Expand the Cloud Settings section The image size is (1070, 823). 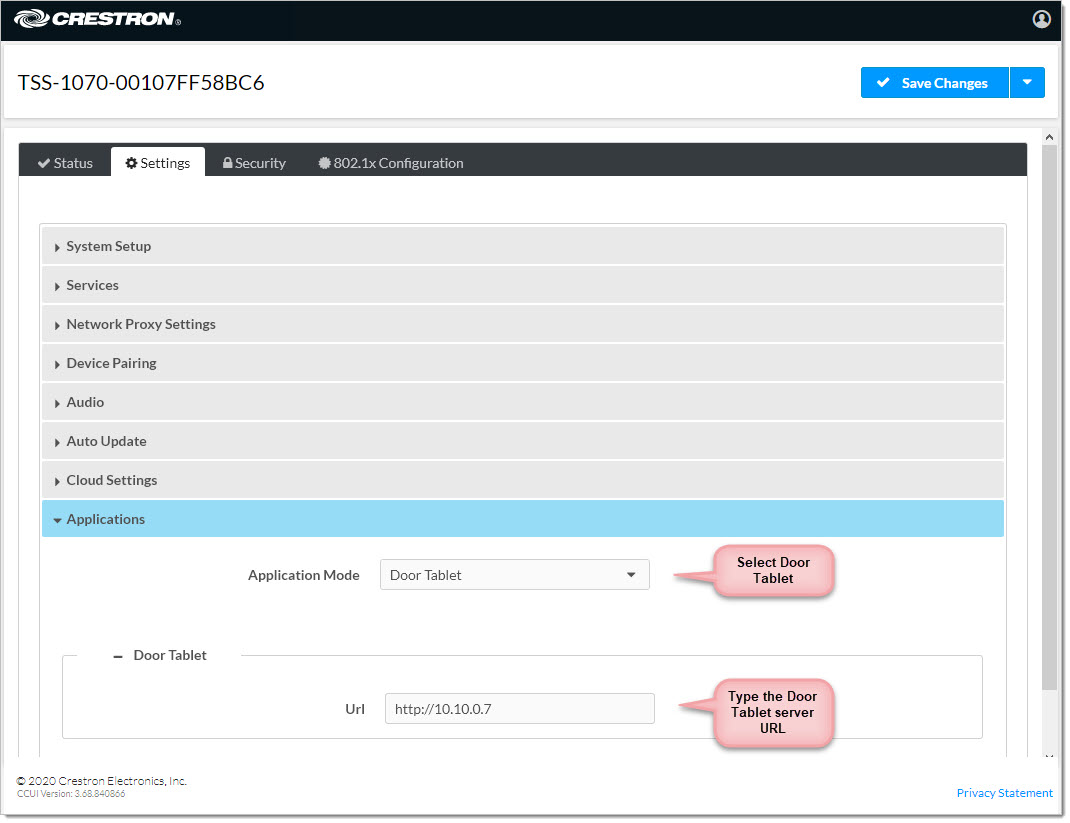click(111, 480)
